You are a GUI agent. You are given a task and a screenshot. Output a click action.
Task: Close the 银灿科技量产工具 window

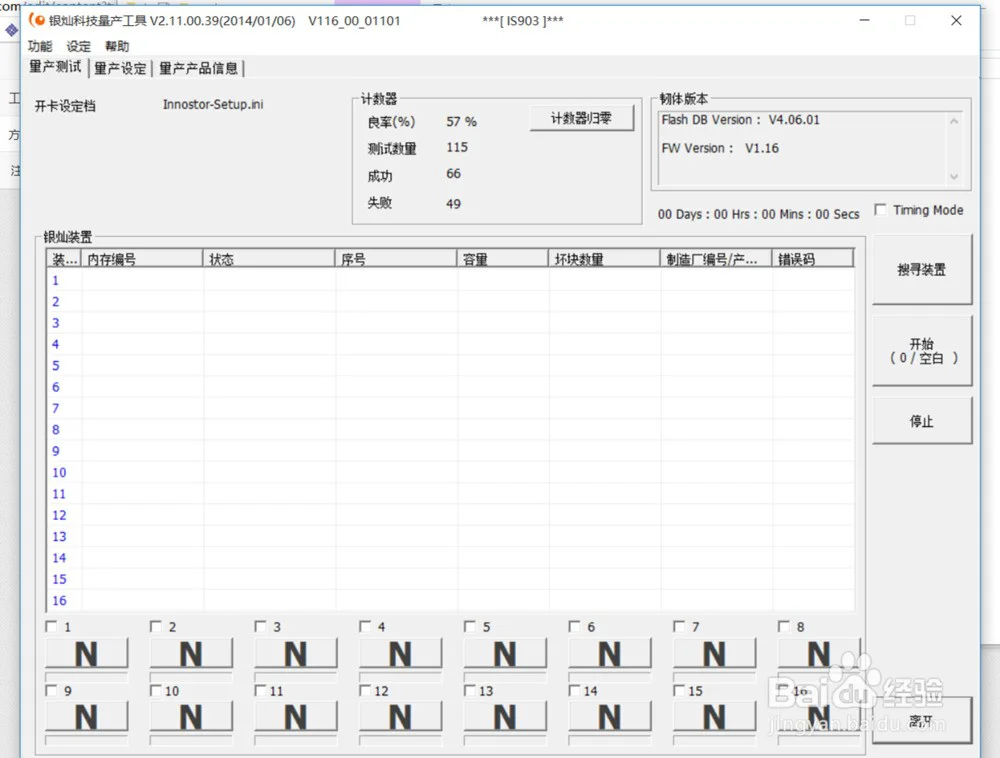956,20
